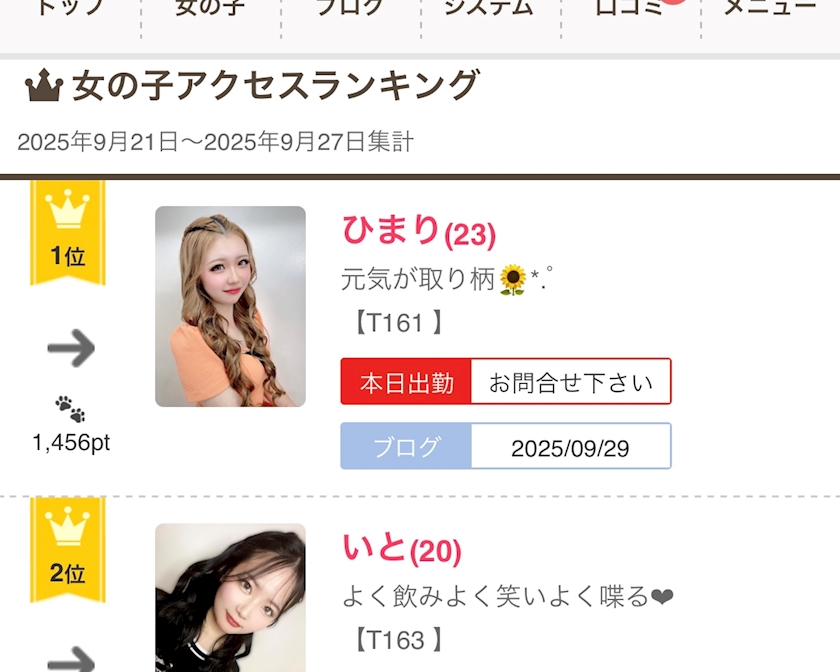Open the 女の子 tab
This screenshot has height=672, width=840.
[x=210, y=10]
